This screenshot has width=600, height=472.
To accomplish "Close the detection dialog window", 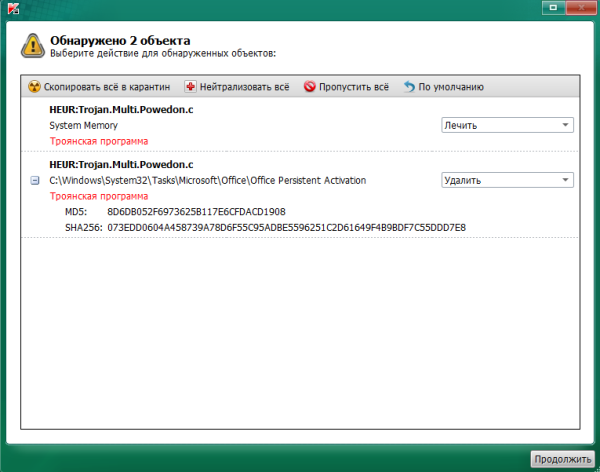I will tap(581, 8).
